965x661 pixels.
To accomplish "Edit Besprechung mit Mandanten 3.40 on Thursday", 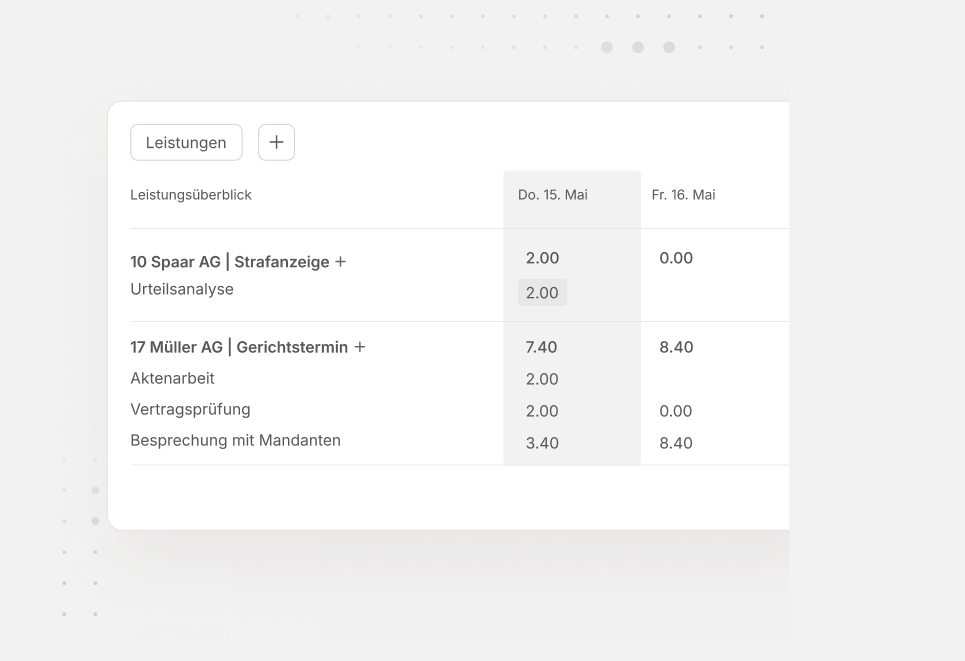I will tap(542, 443).
